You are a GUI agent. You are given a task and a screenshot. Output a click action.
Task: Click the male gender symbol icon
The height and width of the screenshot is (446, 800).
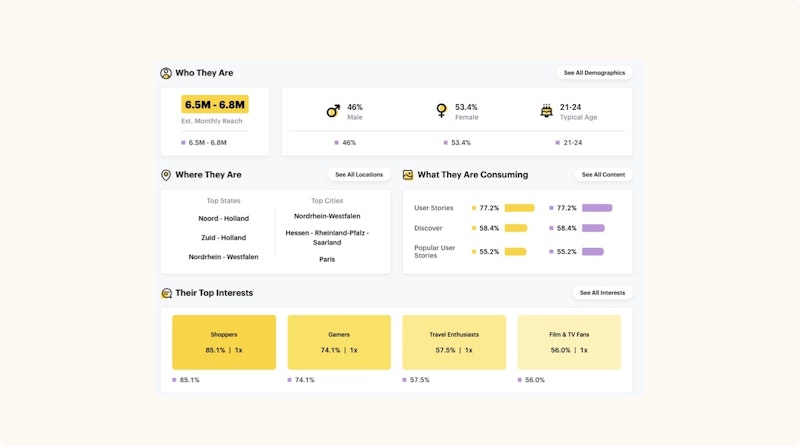333,111
